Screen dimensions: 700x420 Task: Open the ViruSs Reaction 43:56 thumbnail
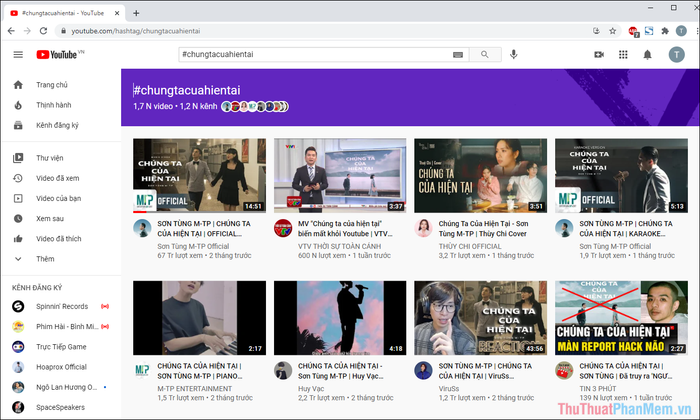[480, 318]
